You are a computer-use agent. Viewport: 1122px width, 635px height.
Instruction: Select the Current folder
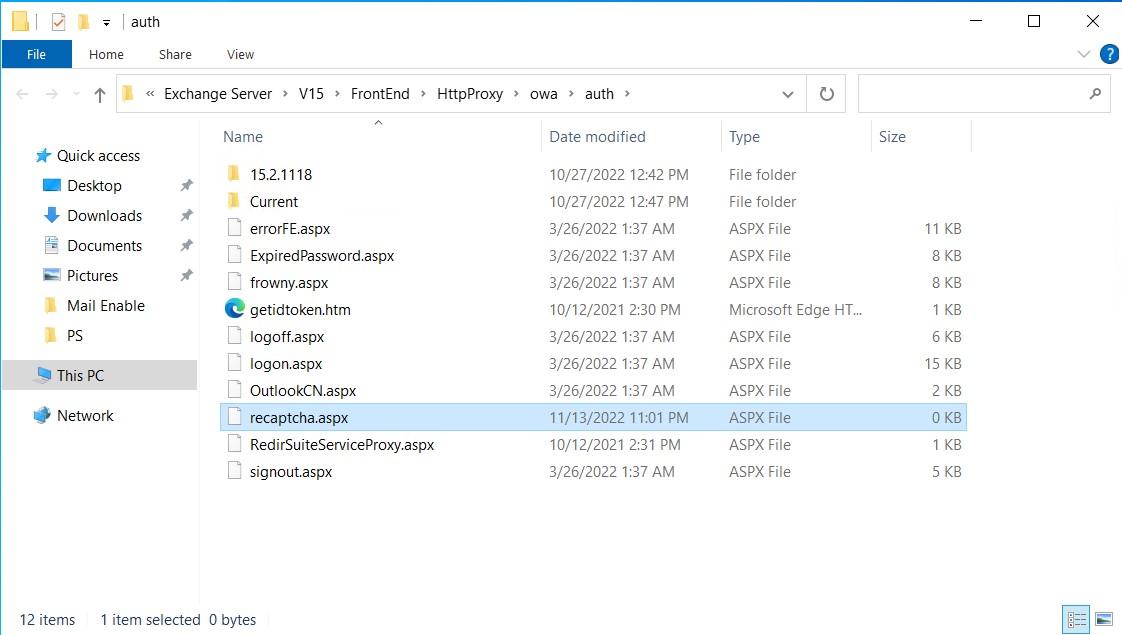click(274, 202)
